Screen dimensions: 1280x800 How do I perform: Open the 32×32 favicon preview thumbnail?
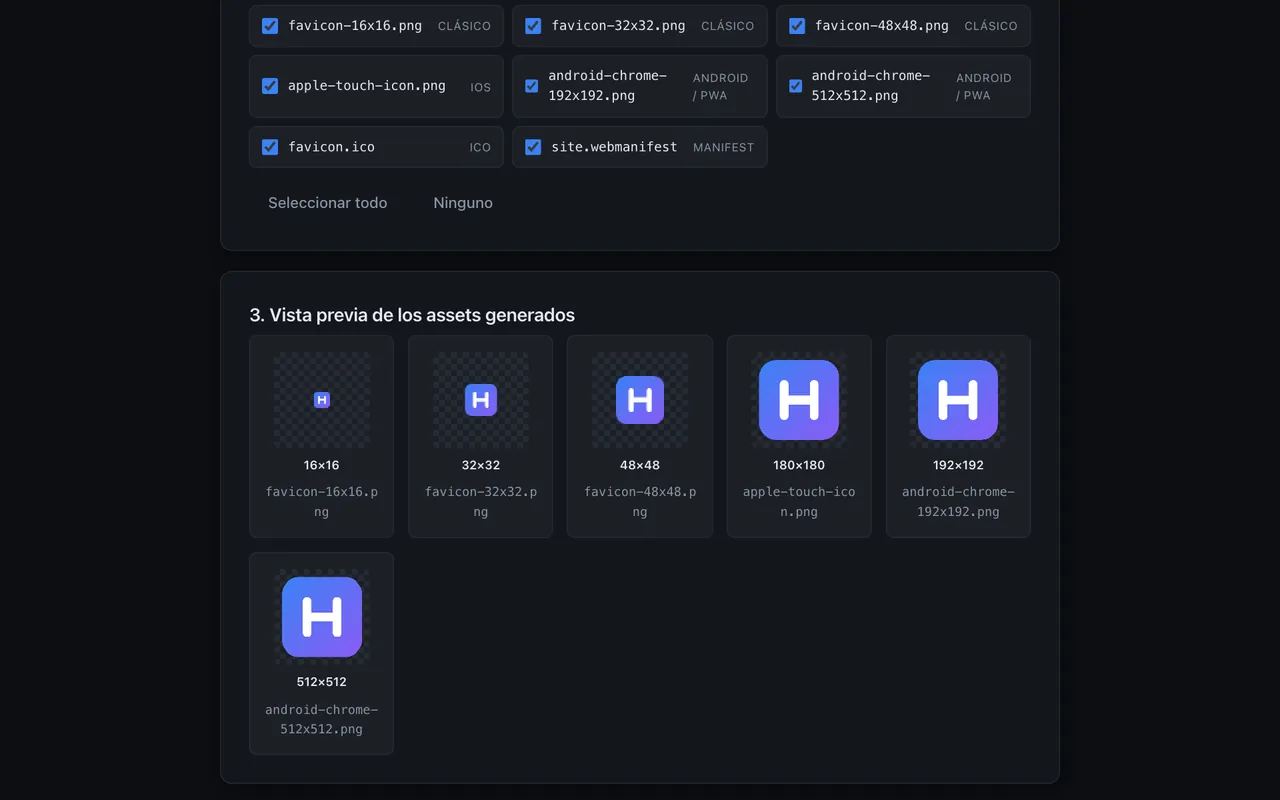pos(481,400)
